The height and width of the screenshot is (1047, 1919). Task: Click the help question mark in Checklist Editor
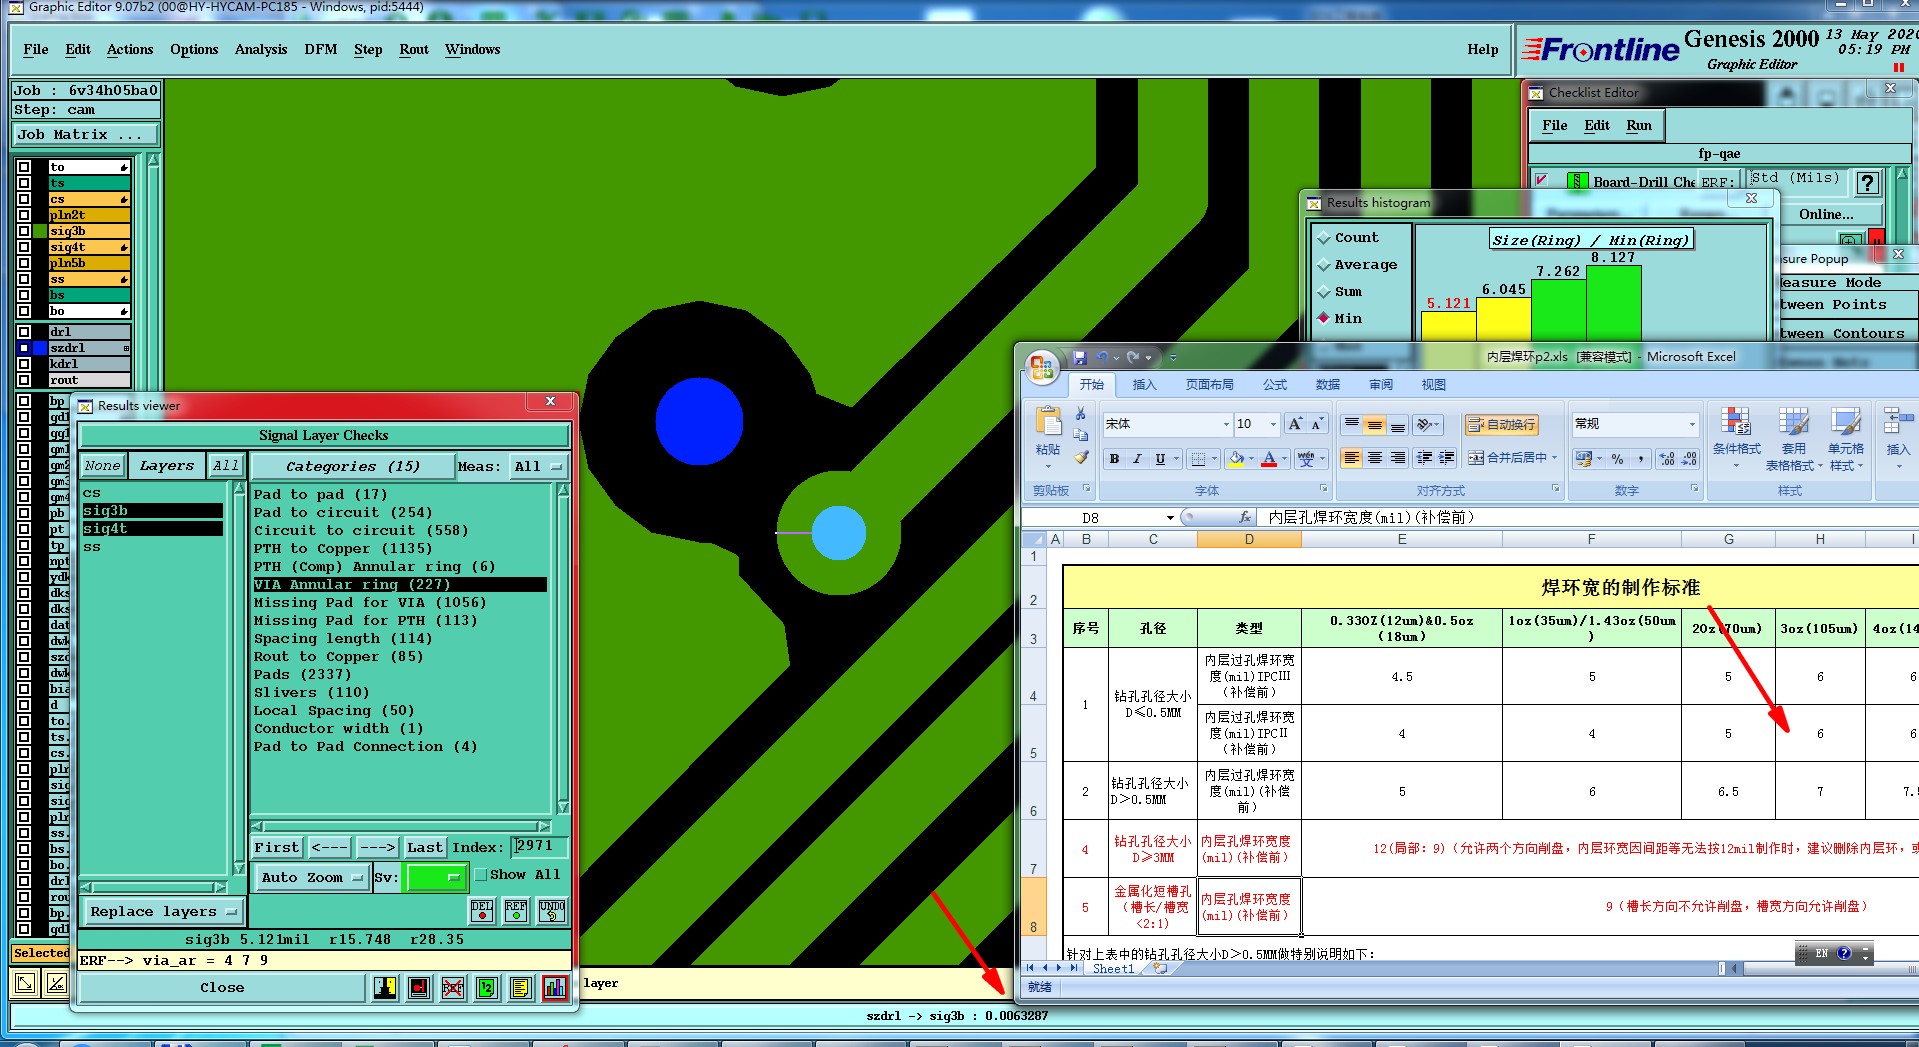coord(1867,183)
